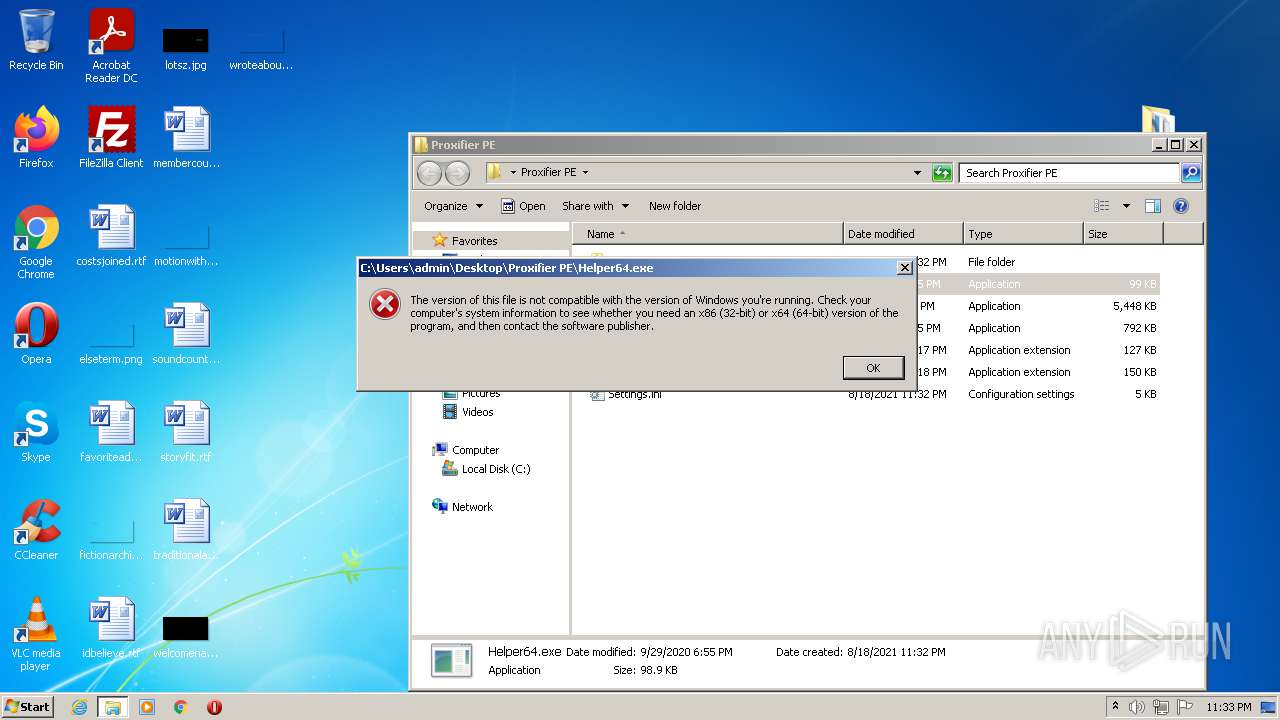The image size is (1280, 720).
Task: Show hidden tray icons arrow
Action: pos(1115,707)
